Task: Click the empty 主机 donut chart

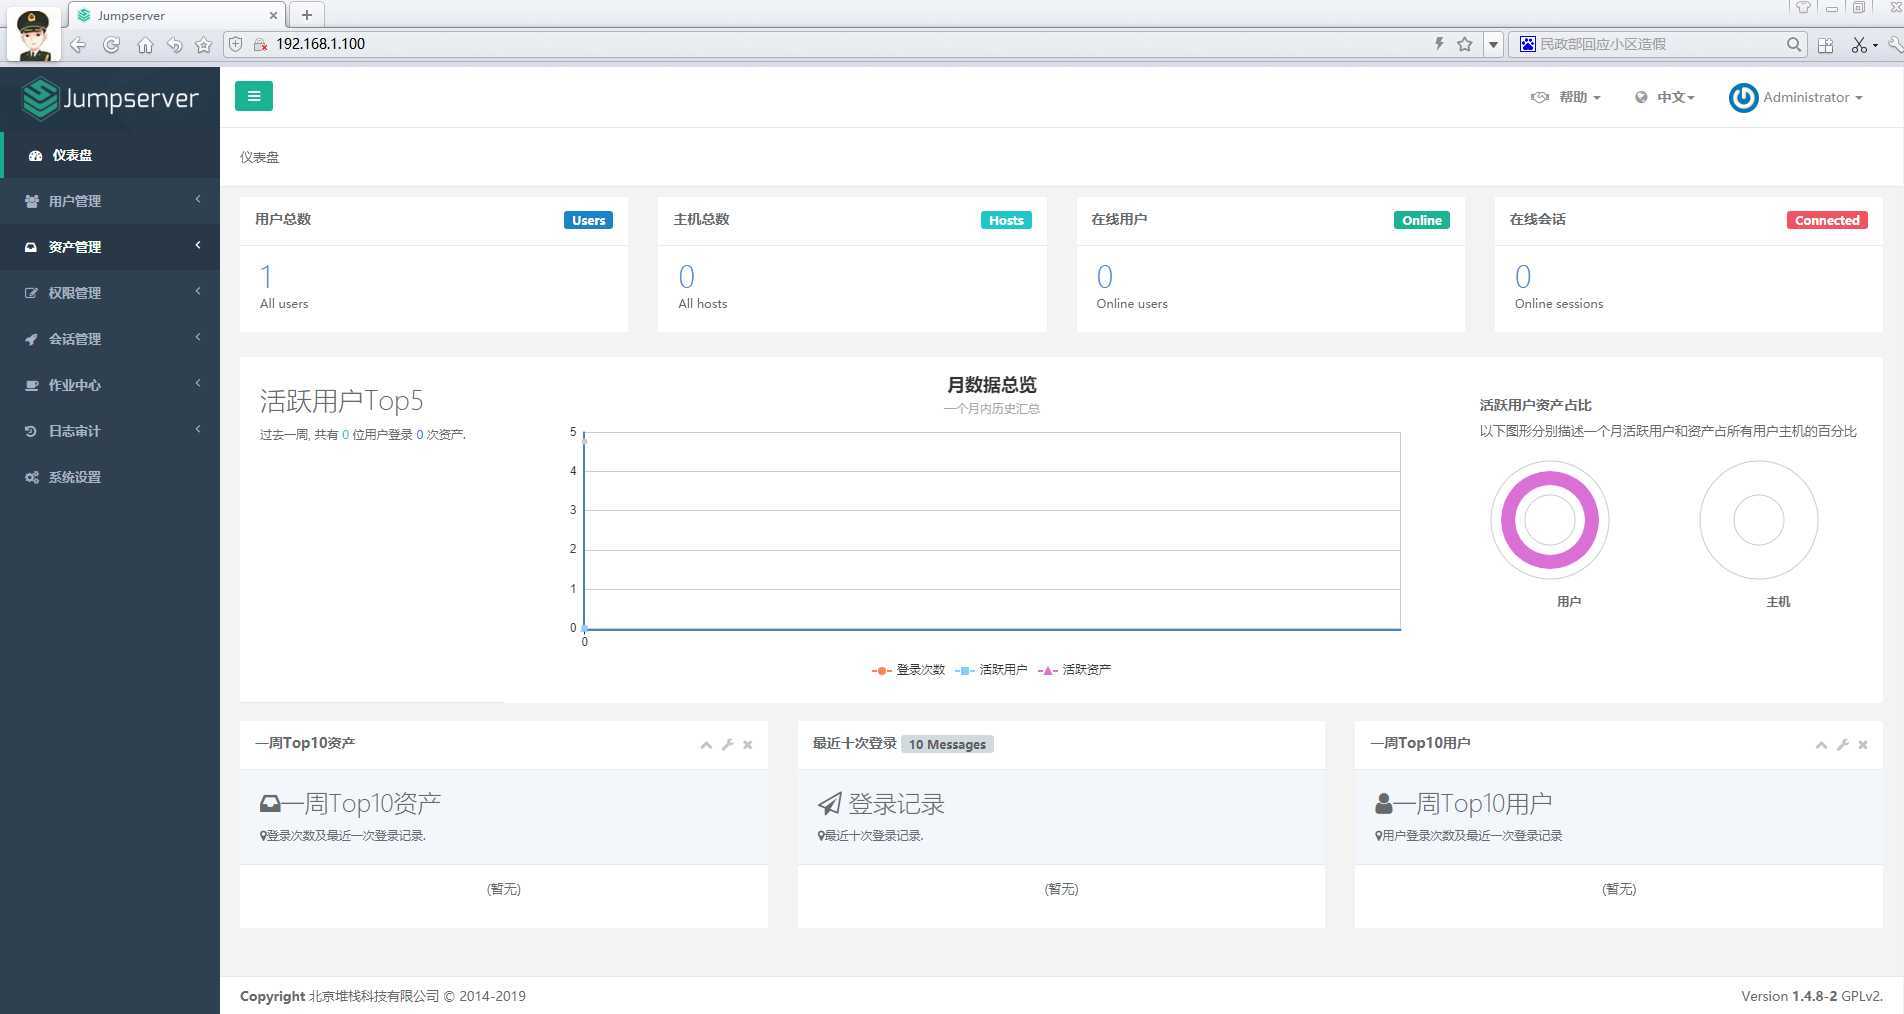Action: (x=1758, y=520)
